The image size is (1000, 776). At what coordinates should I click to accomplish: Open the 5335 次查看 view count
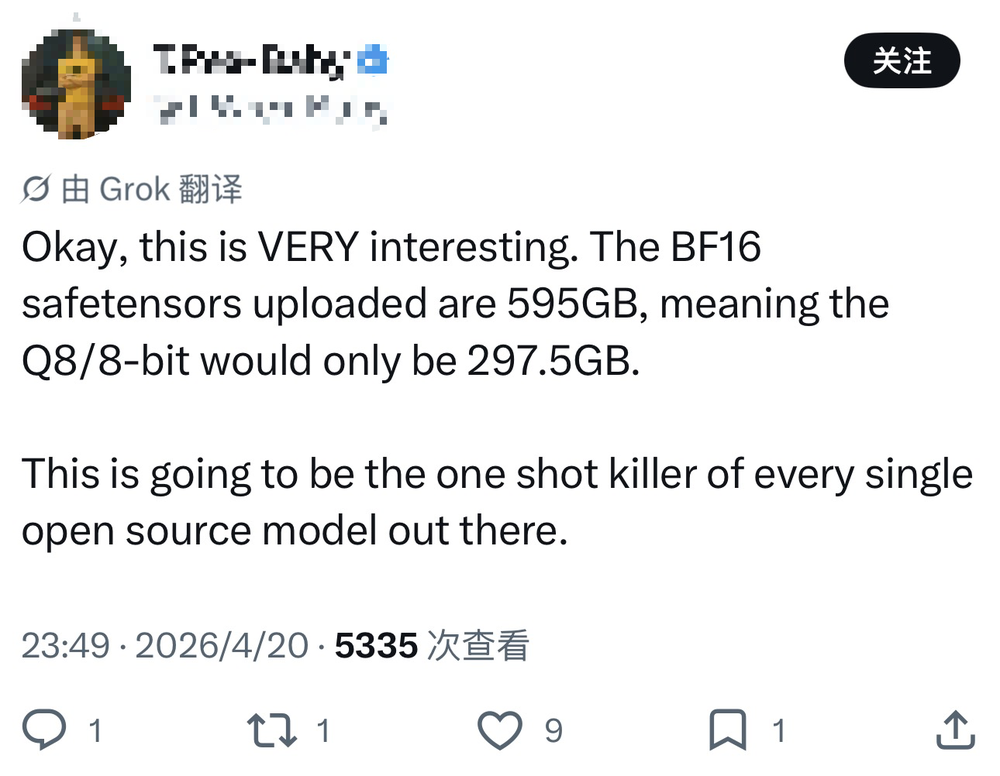pyautogui.click(x=431, y=646)
